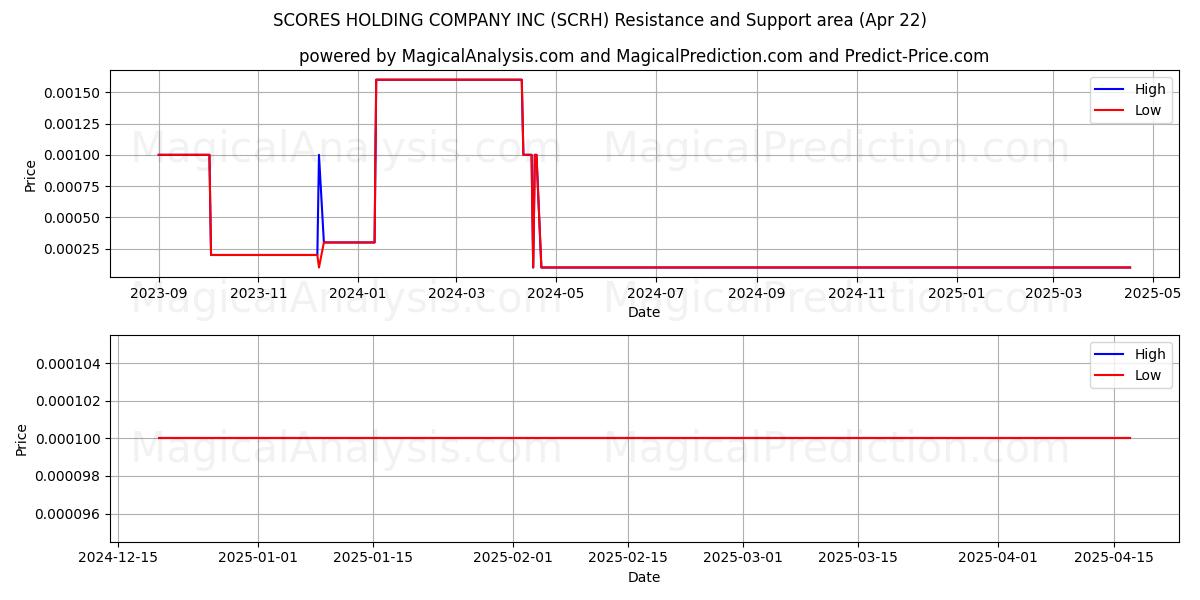Click the 'Price' axis title of lower chart
1200x600 pixels.
[22, 440]
